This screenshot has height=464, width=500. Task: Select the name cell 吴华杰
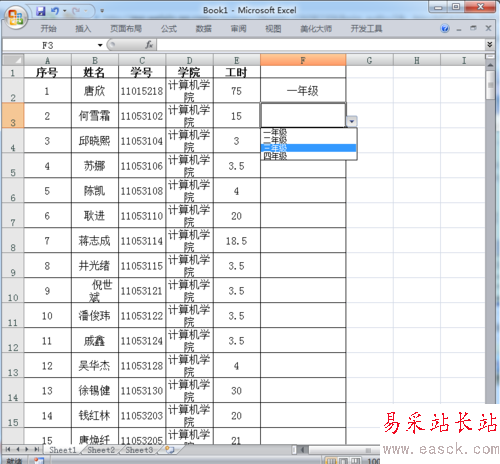tap(95, 365)
